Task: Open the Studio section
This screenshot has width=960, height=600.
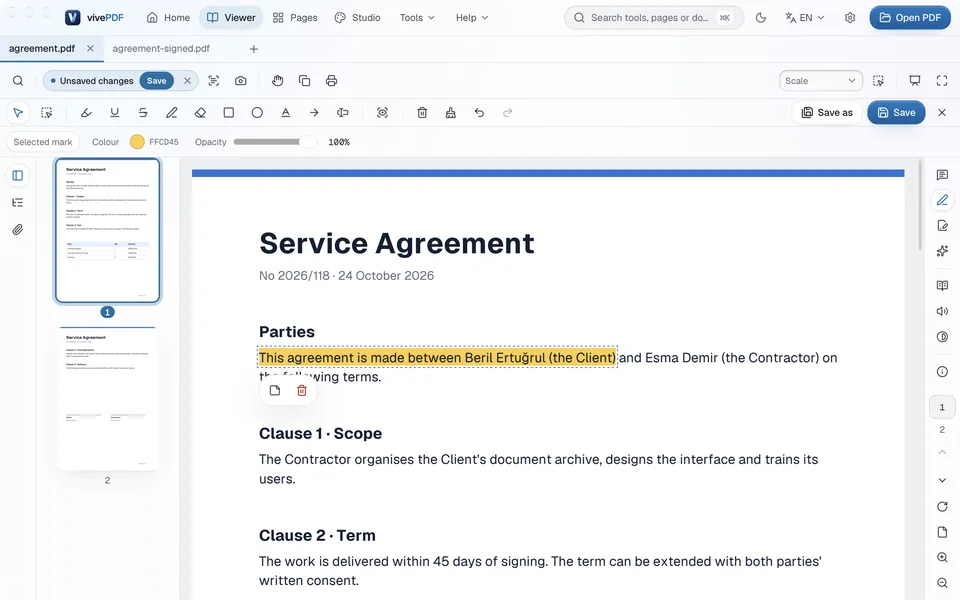Action: [358, 18]
